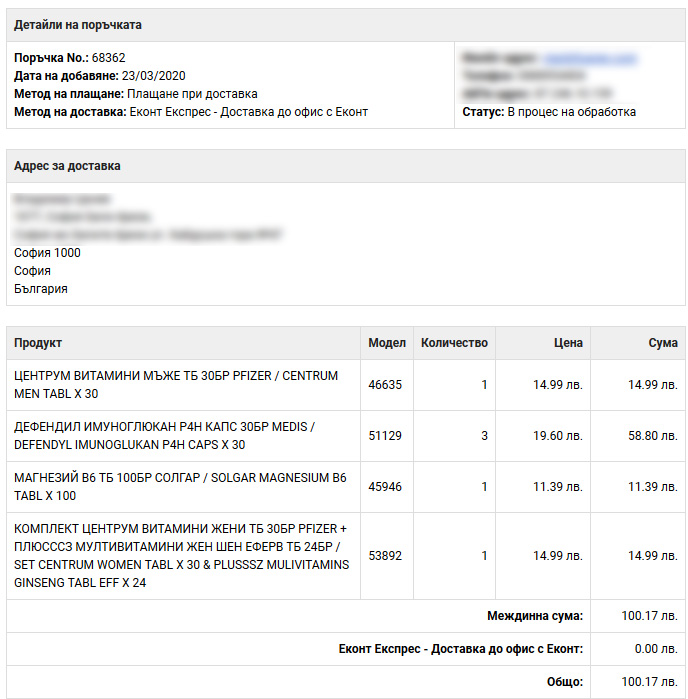Click the "Модел" column header
This screenshot has width=688, height=699.
point(387,343)
